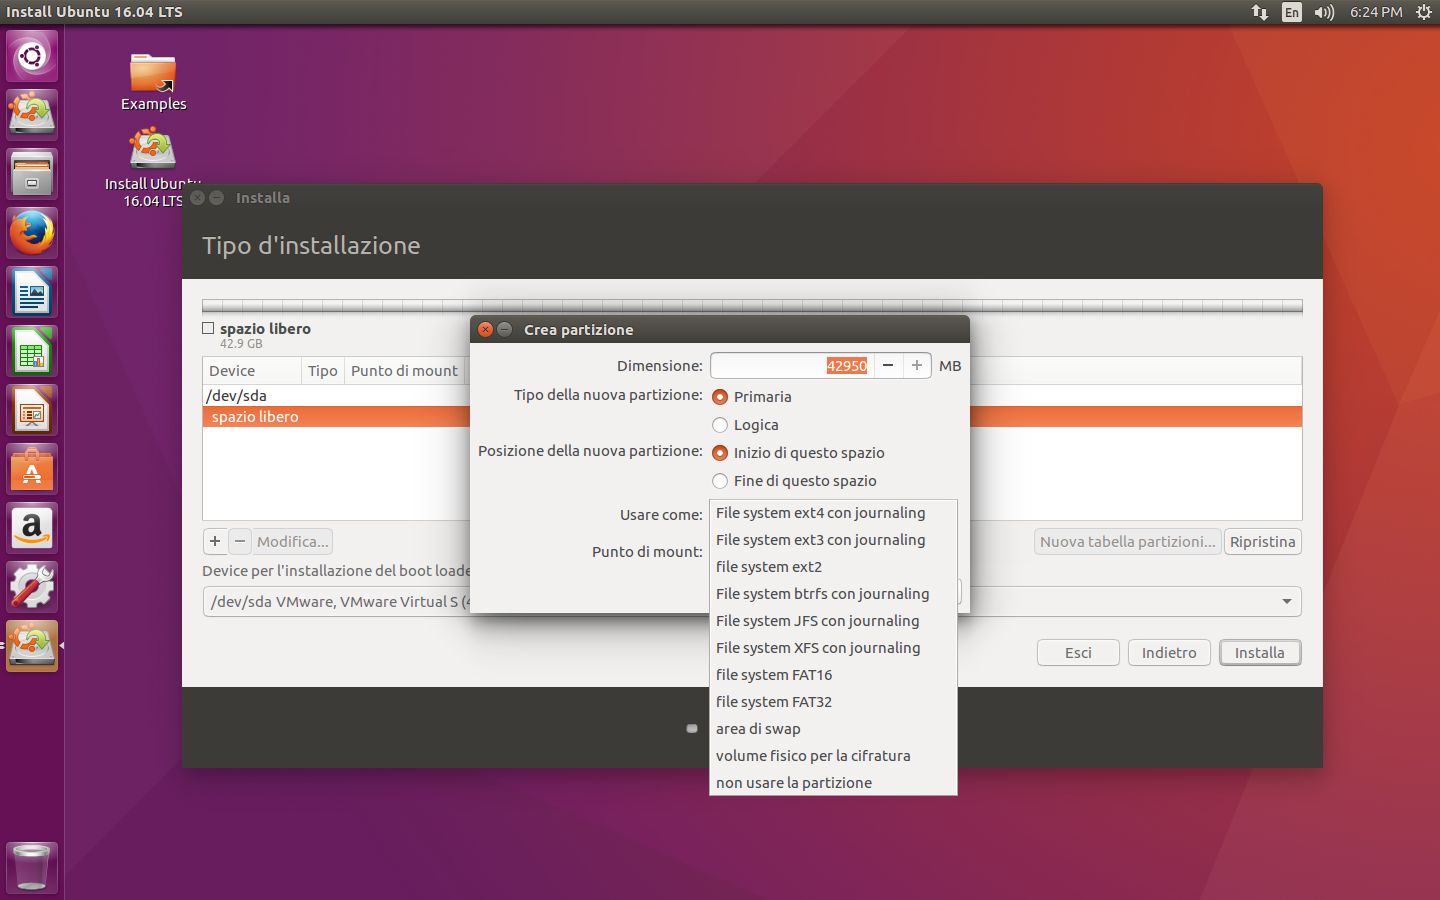Image resolution: width=1440 pixels, height=900 pixels.
Task: Click the + icon to add a partition
Action: pos(215,541)
